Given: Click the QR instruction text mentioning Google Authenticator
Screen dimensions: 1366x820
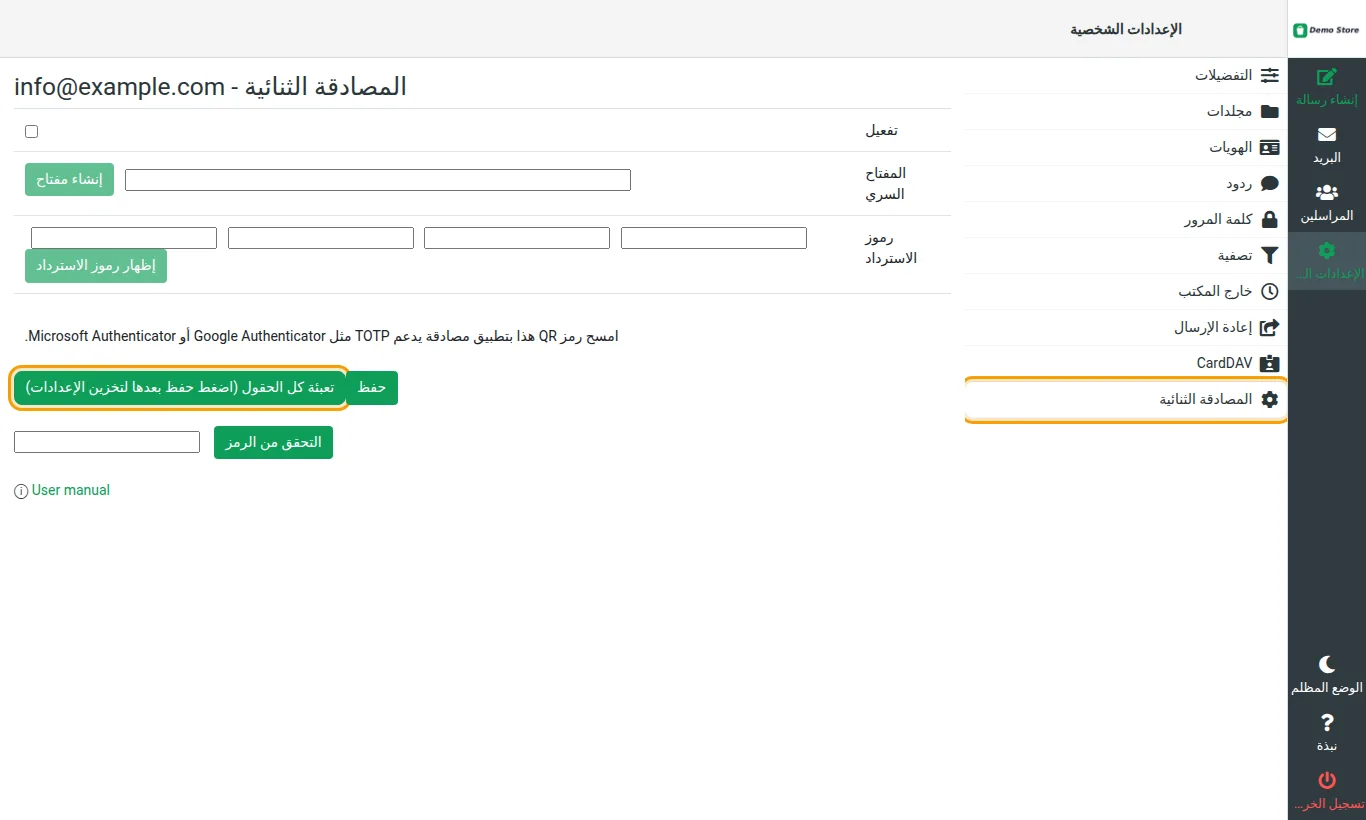Looking at the screenshot, I should tap(322, 336).
